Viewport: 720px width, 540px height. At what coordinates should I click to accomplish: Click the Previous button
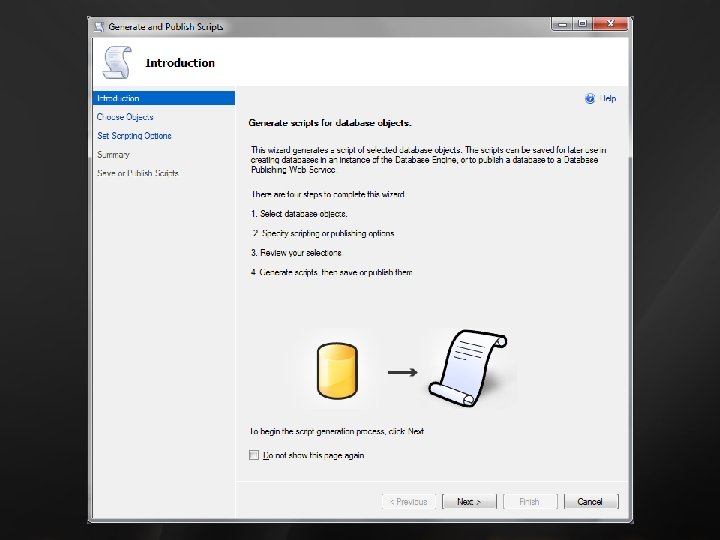408,501
